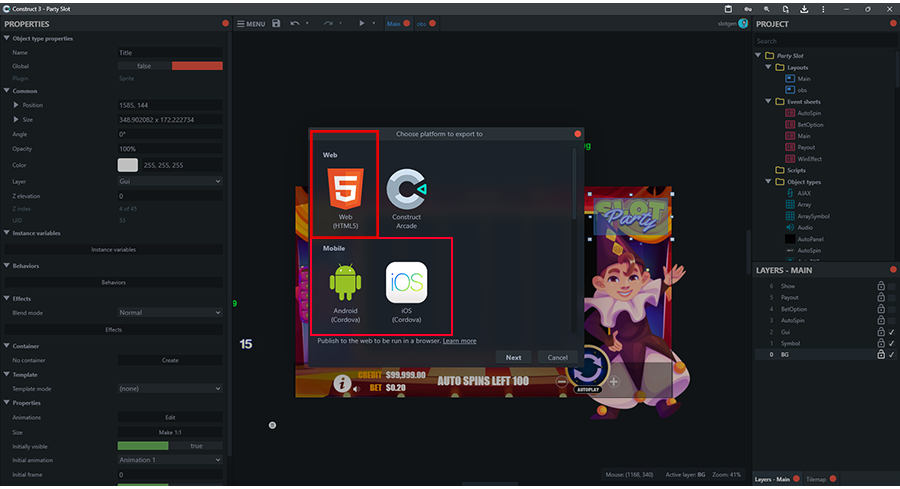Toggle lock on the Show layer
The width and height of the screenshot is (900, 489).
click(880, 286)
